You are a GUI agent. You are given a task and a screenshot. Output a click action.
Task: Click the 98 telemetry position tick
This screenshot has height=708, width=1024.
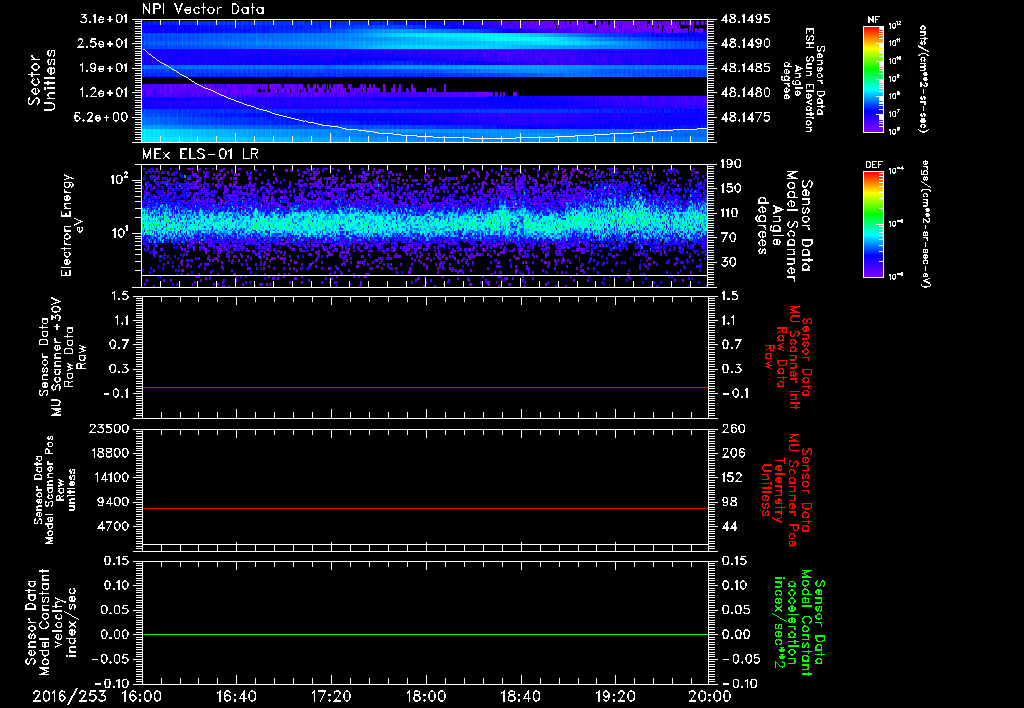tap(729, 502)
